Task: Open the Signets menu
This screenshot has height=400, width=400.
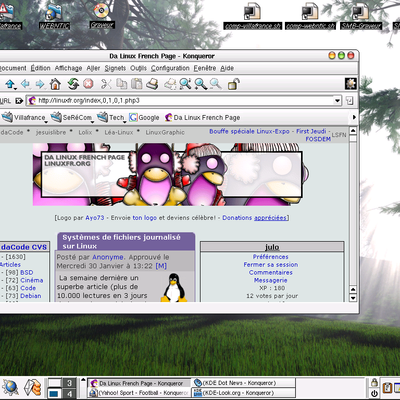Action: click(x=115, y=68)
